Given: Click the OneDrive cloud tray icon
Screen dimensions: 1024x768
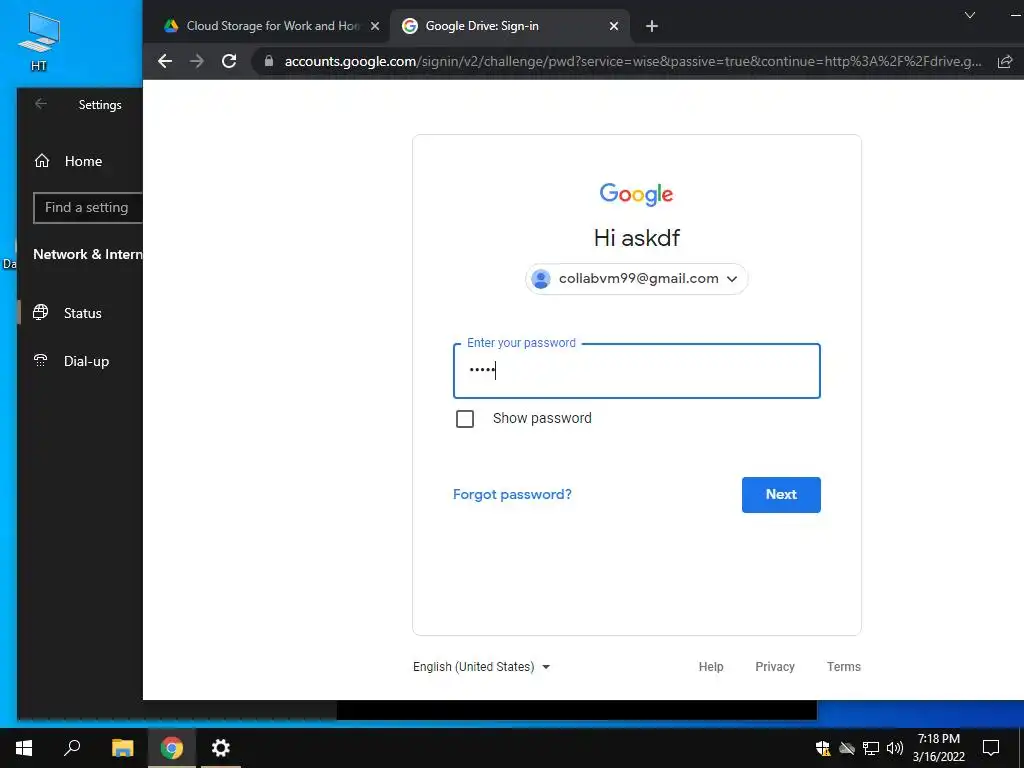Looking at the screenshot, I should [847, 748].
